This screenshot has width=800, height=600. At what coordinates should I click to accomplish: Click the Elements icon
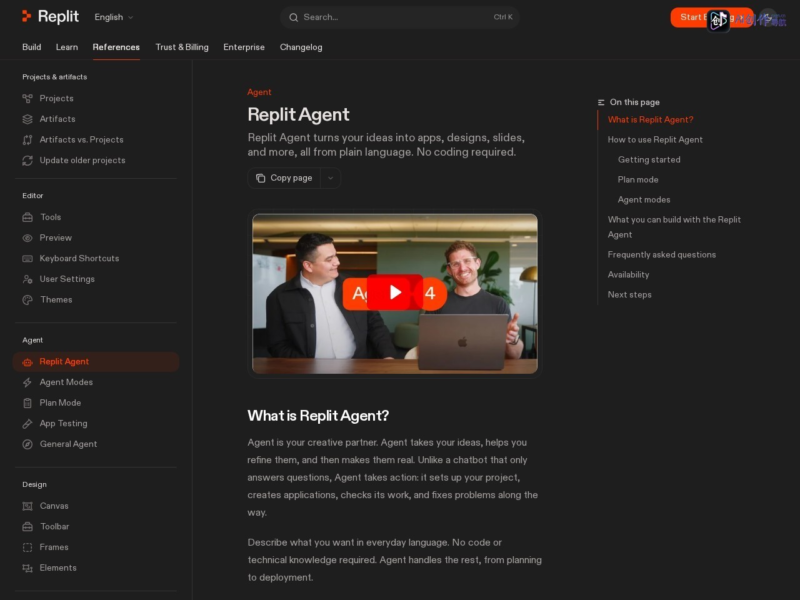coord(28,568)
